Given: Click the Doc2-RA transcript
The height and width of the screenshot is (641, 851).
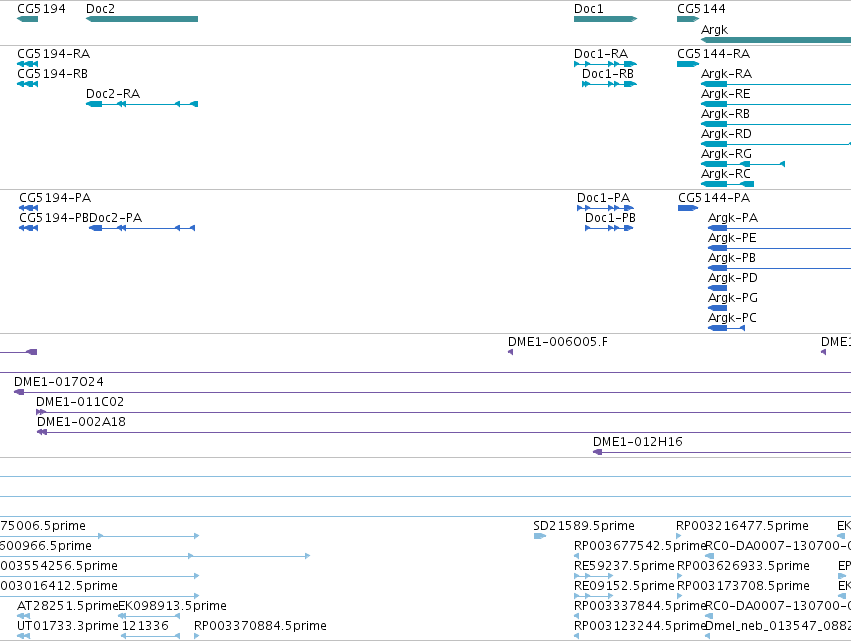Looking at the screenshot, I should (142, 104).
